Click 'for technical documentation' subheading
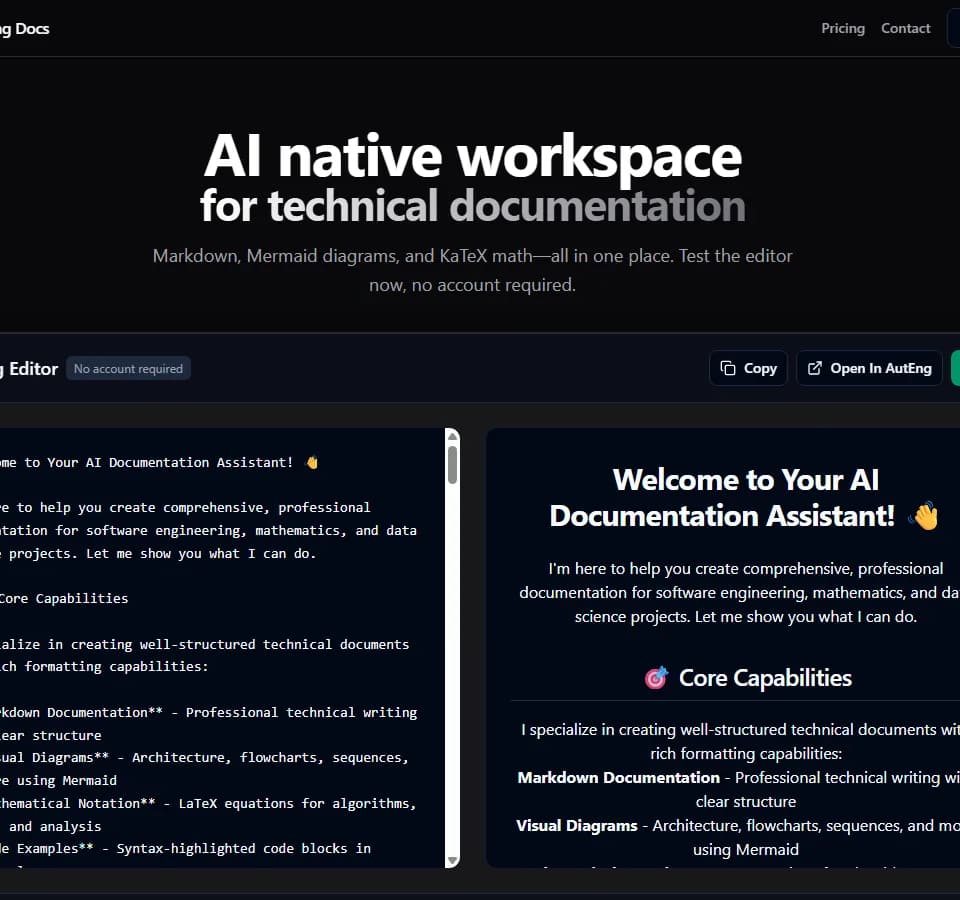 pos(473,205)
